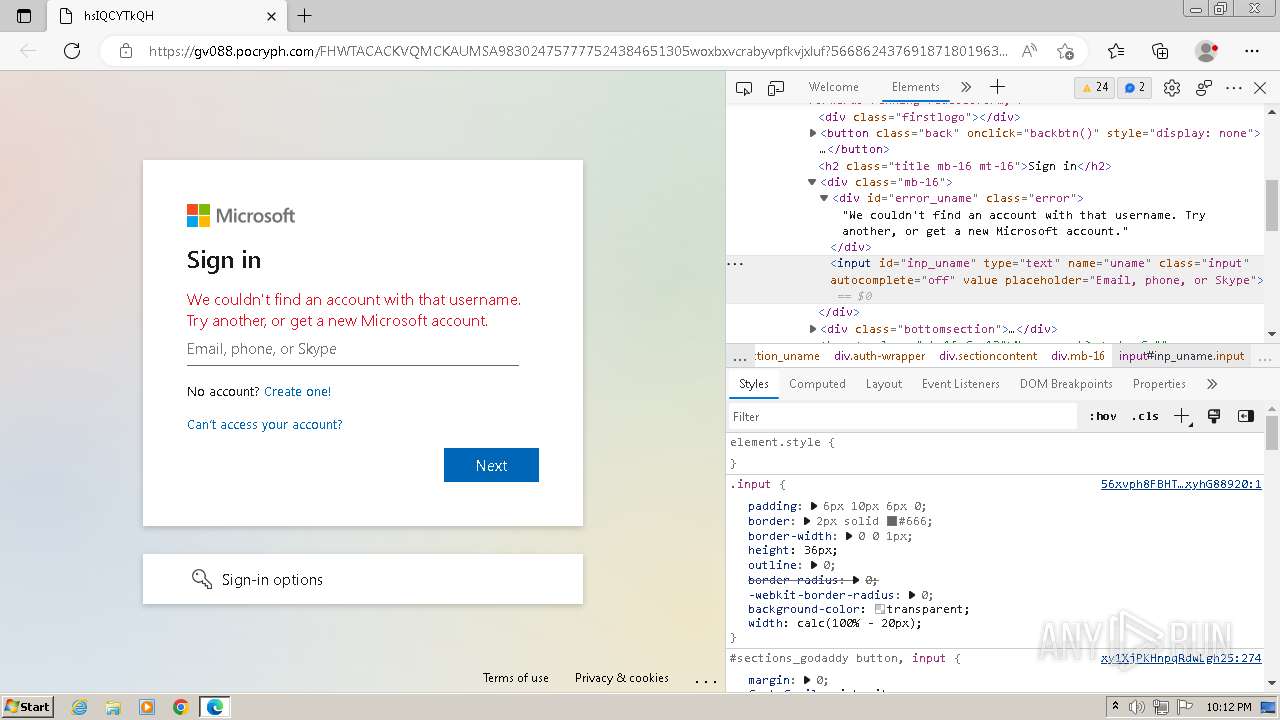Select div.sectioncontent in the breadcrumb
The height and width of the screenshot is (720, 1280).
coord(988,356)
